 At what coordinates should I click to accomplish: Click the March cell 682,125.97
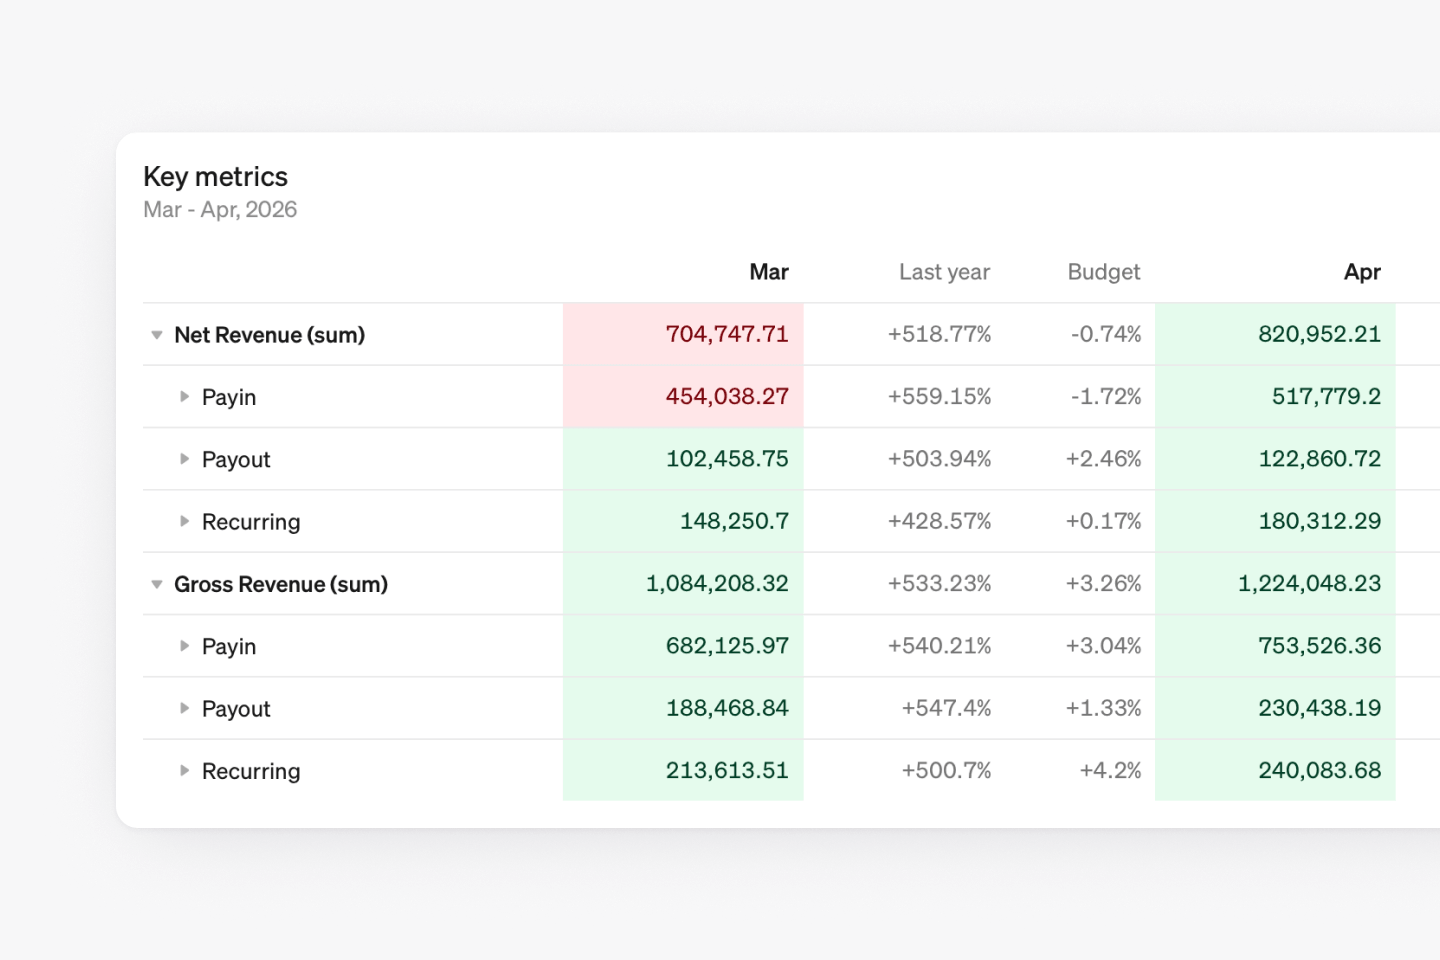click(683, 646)
